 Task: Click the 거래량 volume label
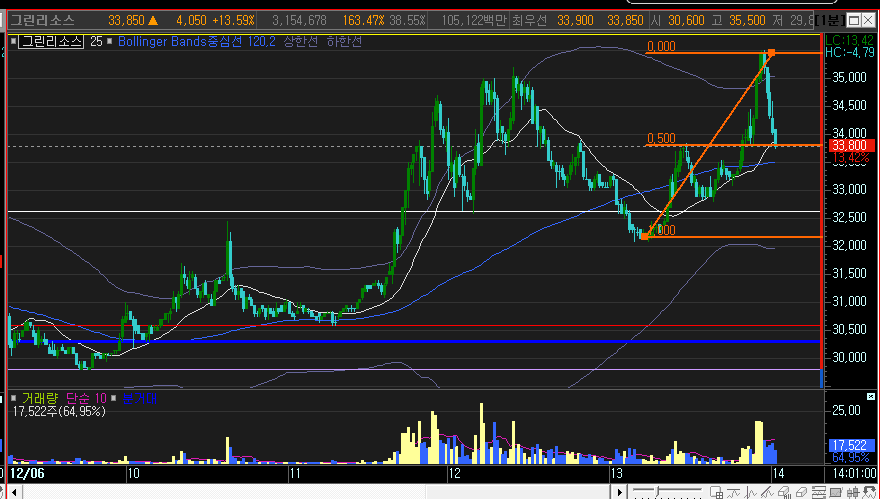(x=39, y=398)
